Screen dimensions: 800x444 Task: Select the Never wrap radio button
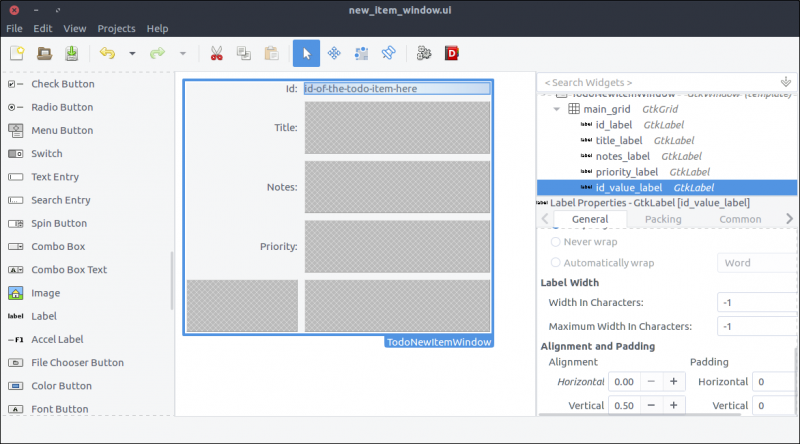(x=556, y=241)
